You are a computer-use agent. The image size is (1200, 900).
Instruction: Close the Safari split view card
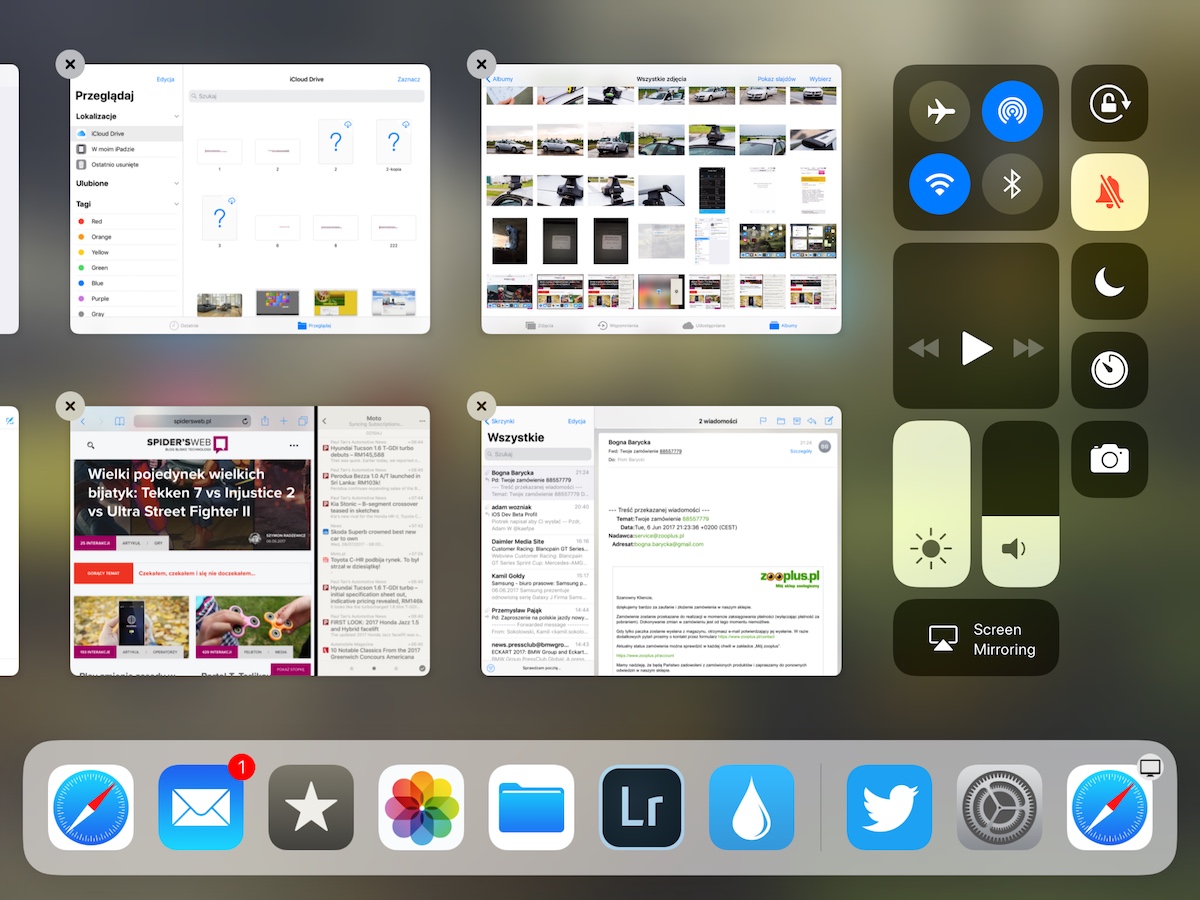[x=70, y=406]
